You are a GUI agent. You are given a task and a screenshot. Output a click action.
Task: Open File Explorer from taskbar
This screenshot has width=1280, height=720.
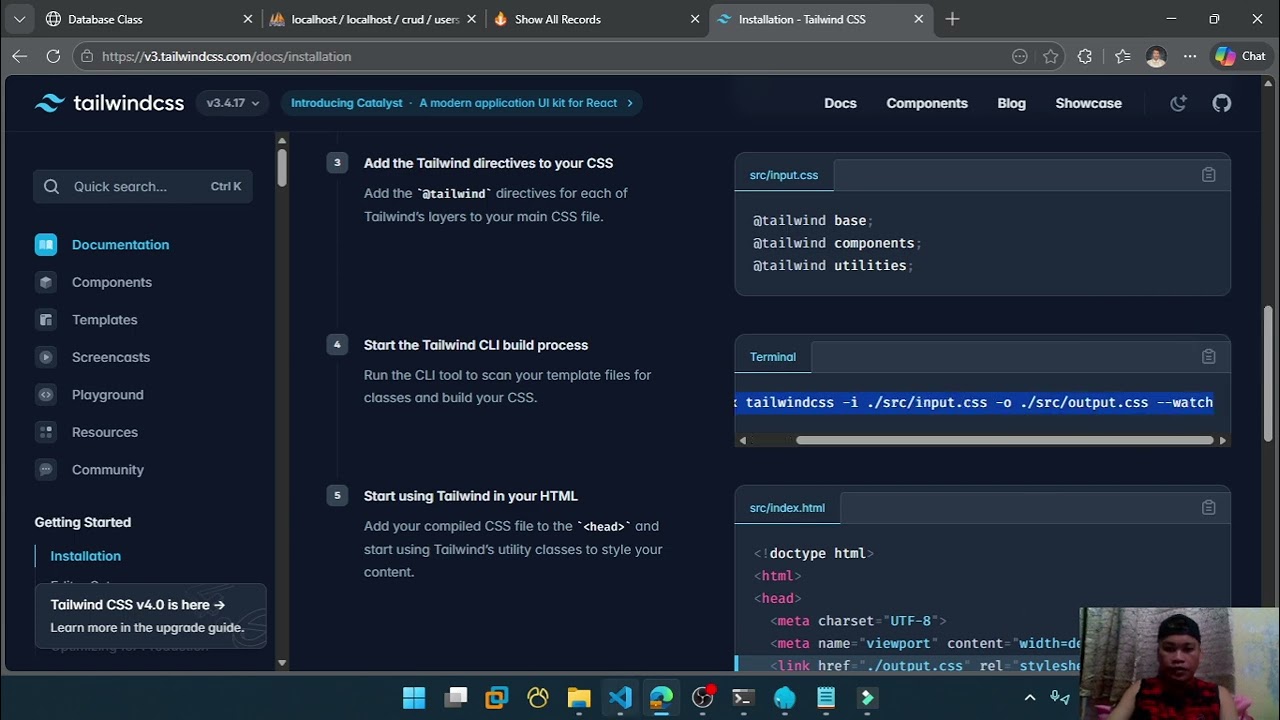point(579,697)
